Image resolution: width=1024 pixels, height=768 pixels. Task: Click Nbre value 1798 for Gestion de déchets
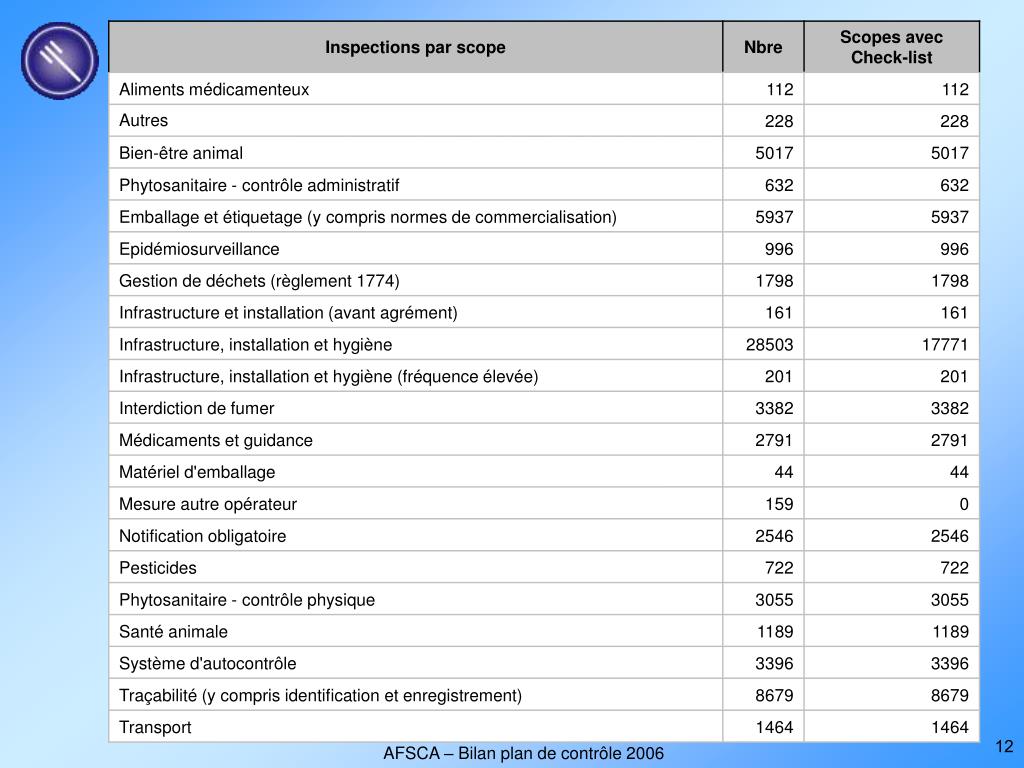[775, 281]
